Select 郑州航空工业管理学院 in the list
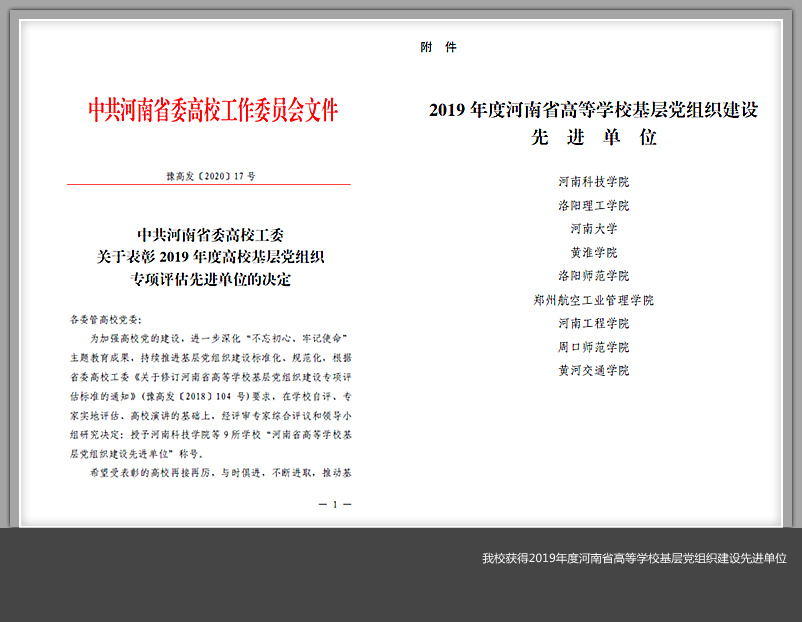The height and width of the screenshot is (622, 802). 593,299
